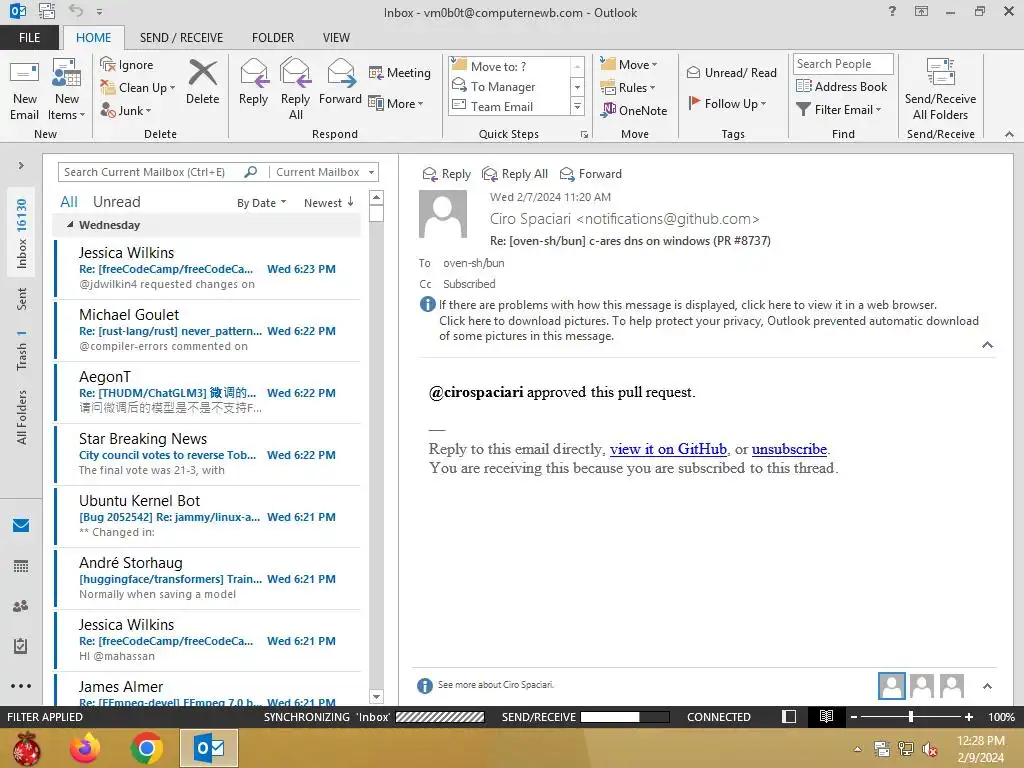Open André Storhaug's email

tap(208, 579)
